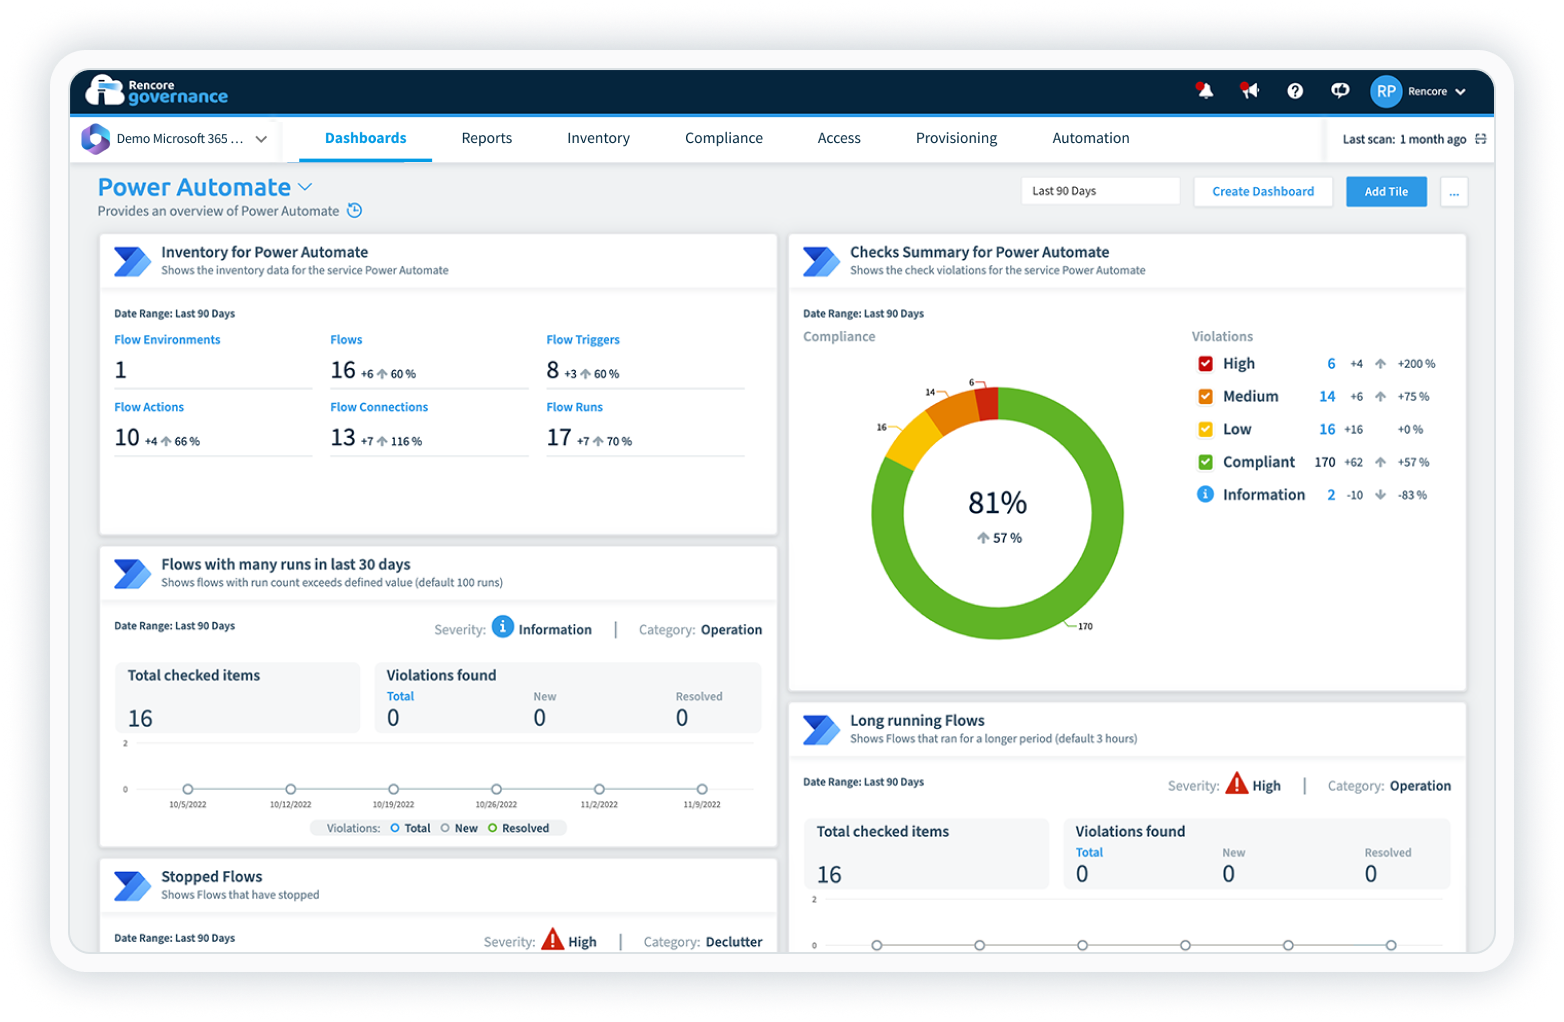The image size is (1564, 1022).
Task: Open the notifications bell icon
Action: (1205, 91)
